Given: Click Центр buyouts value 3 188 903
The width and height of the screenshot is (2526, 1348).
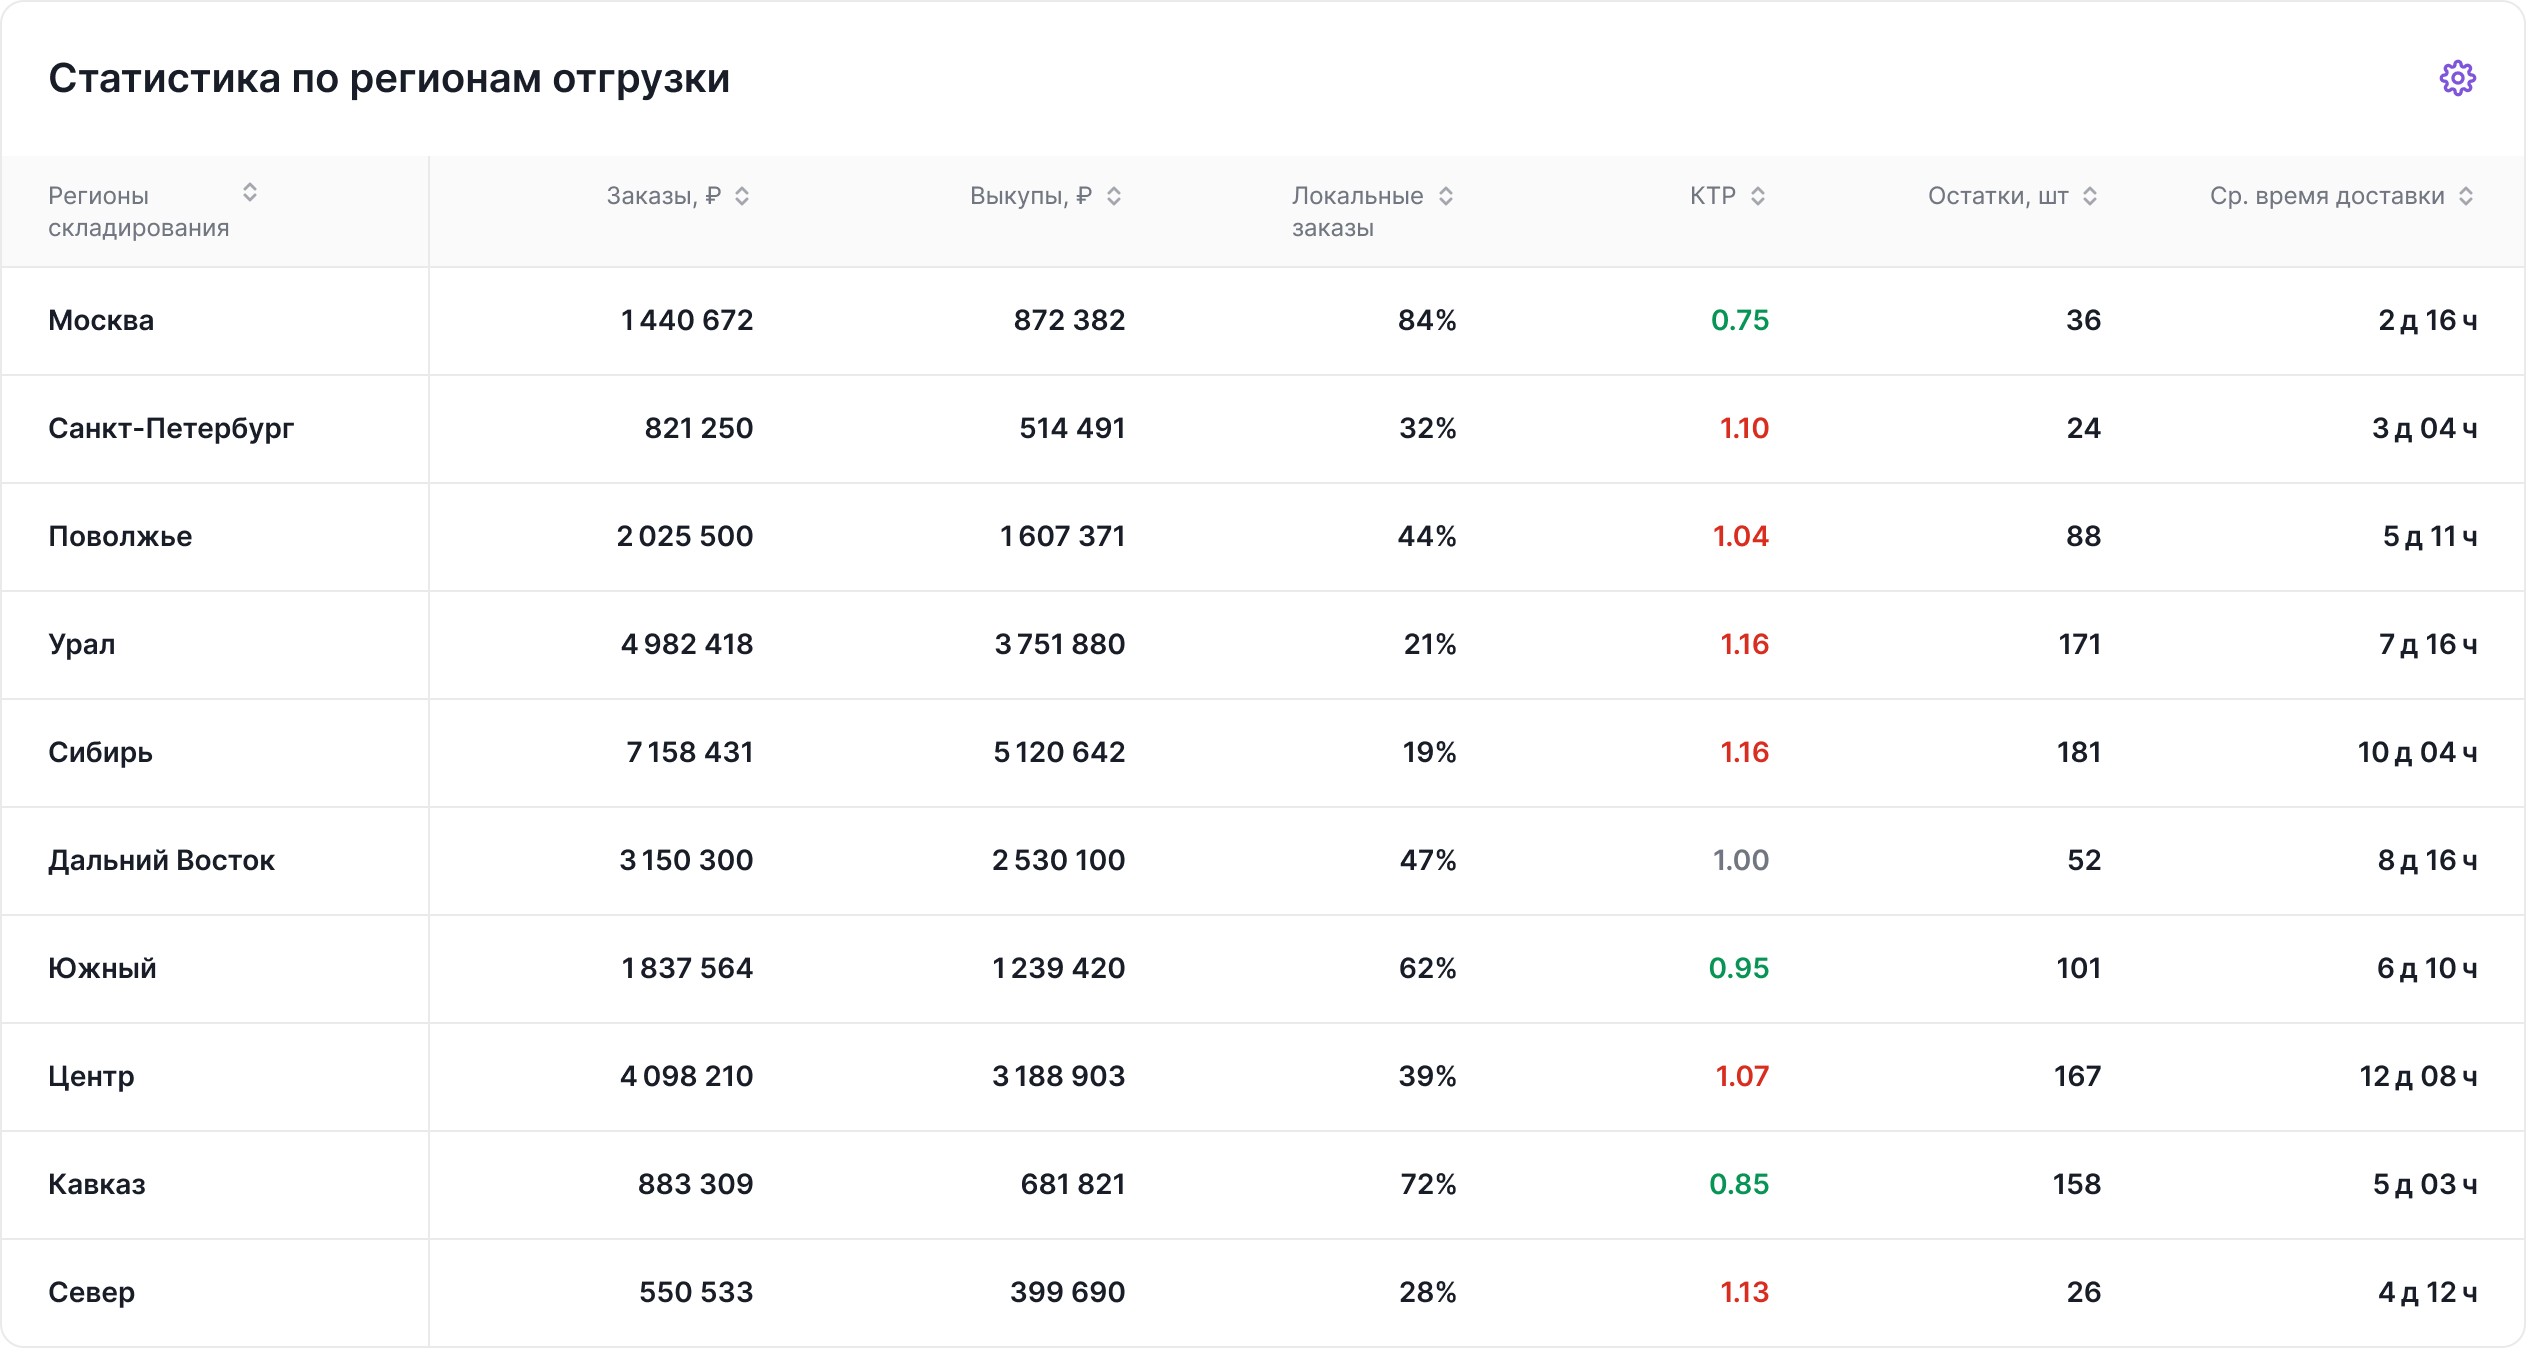Looking at the screenshot, I should [1059, 1076].
